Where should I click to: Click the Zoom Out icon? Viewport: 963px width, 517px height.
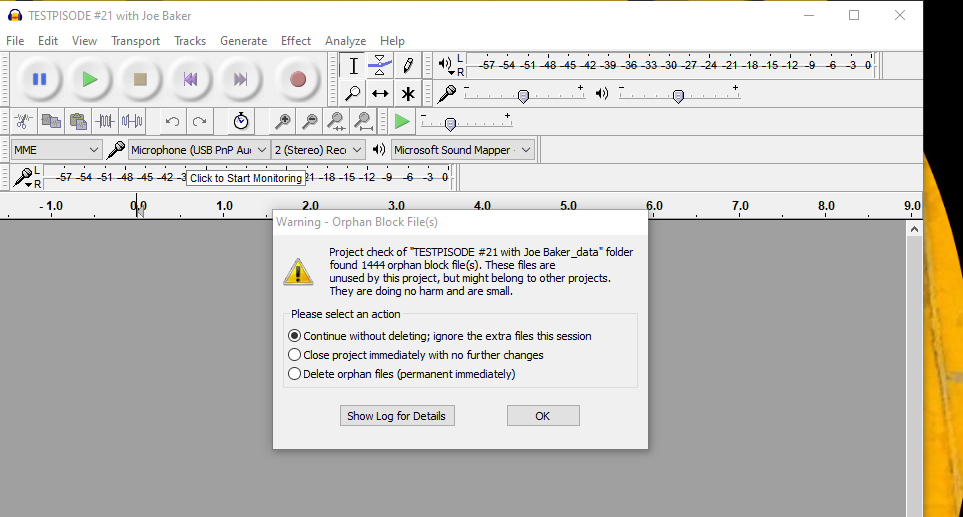click(x=310, y=122)
